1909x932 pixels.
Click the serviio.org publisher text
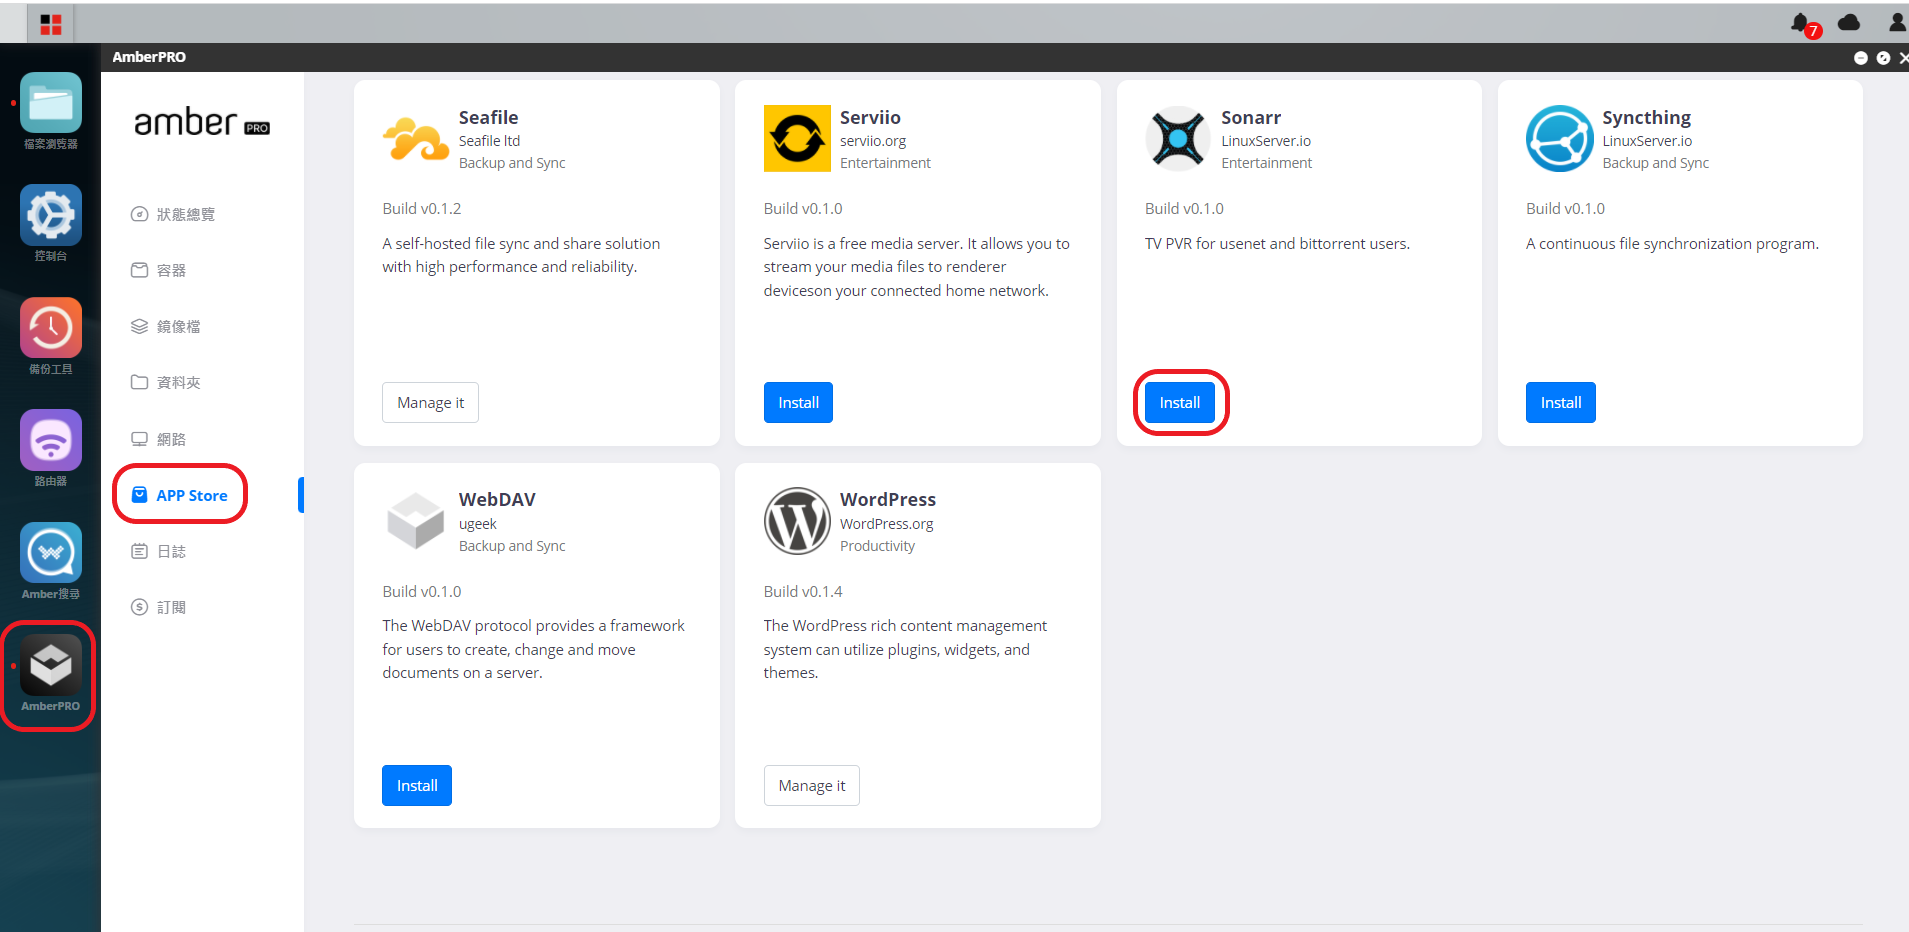pos(873,141)
